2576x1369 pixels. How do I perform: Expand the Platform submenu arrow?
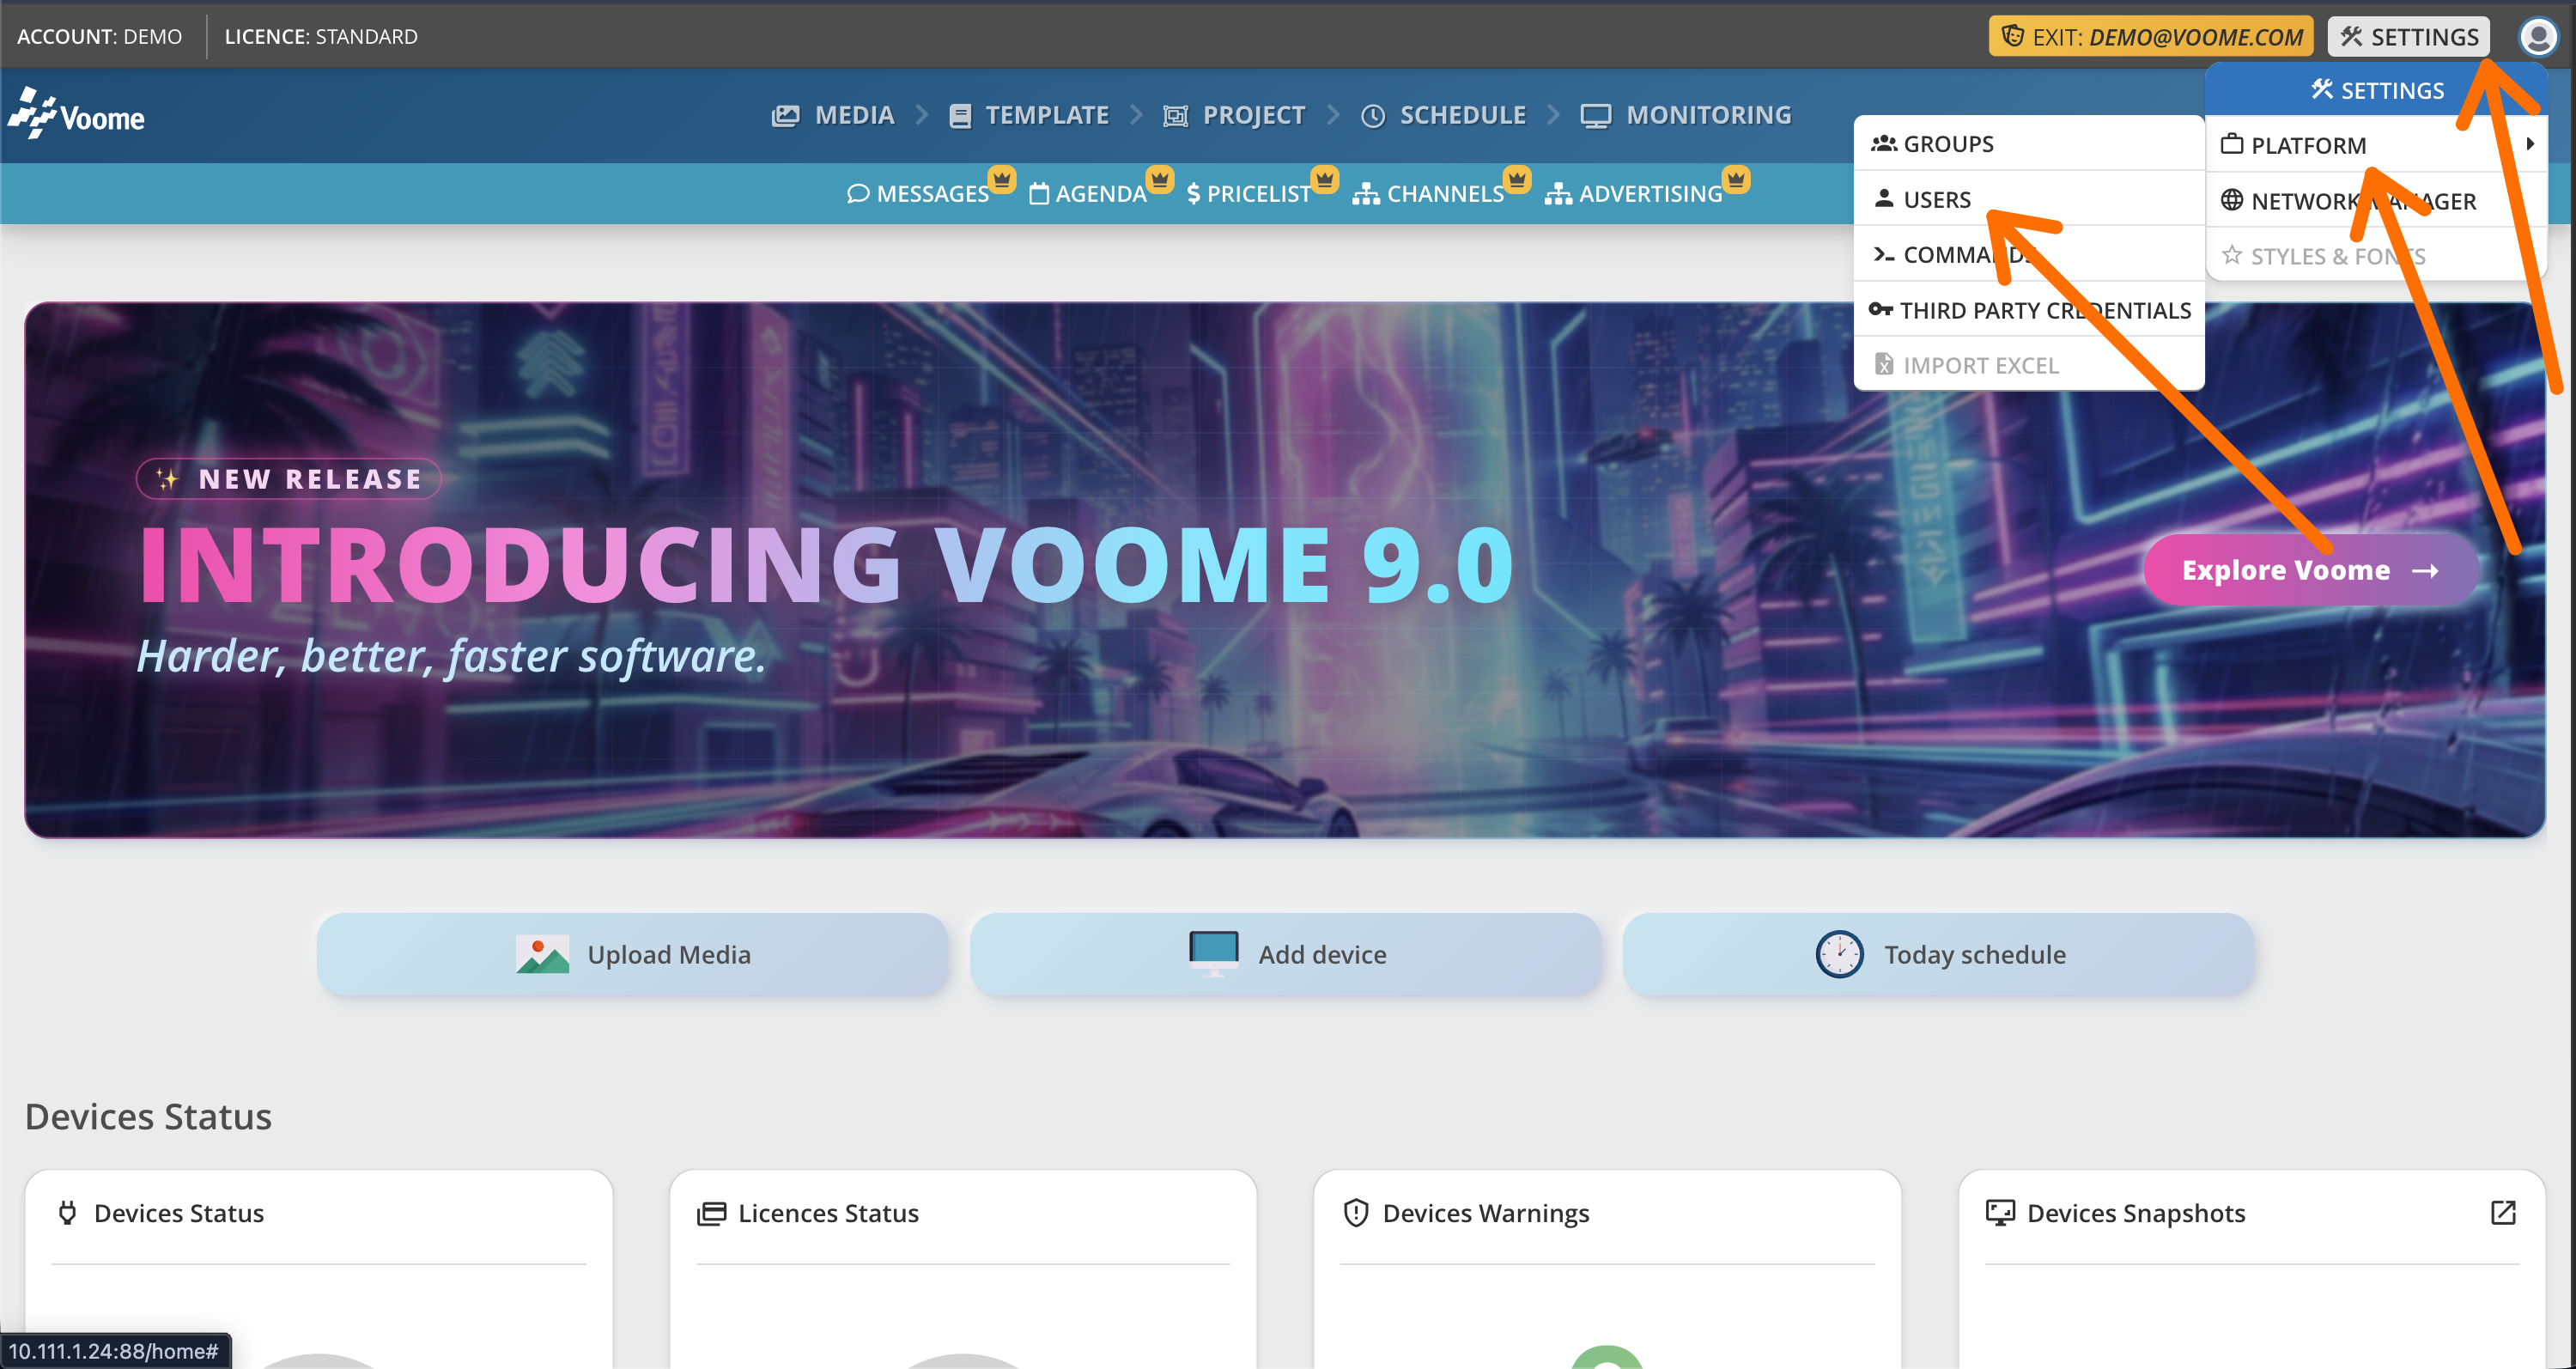click(2530, 144)
